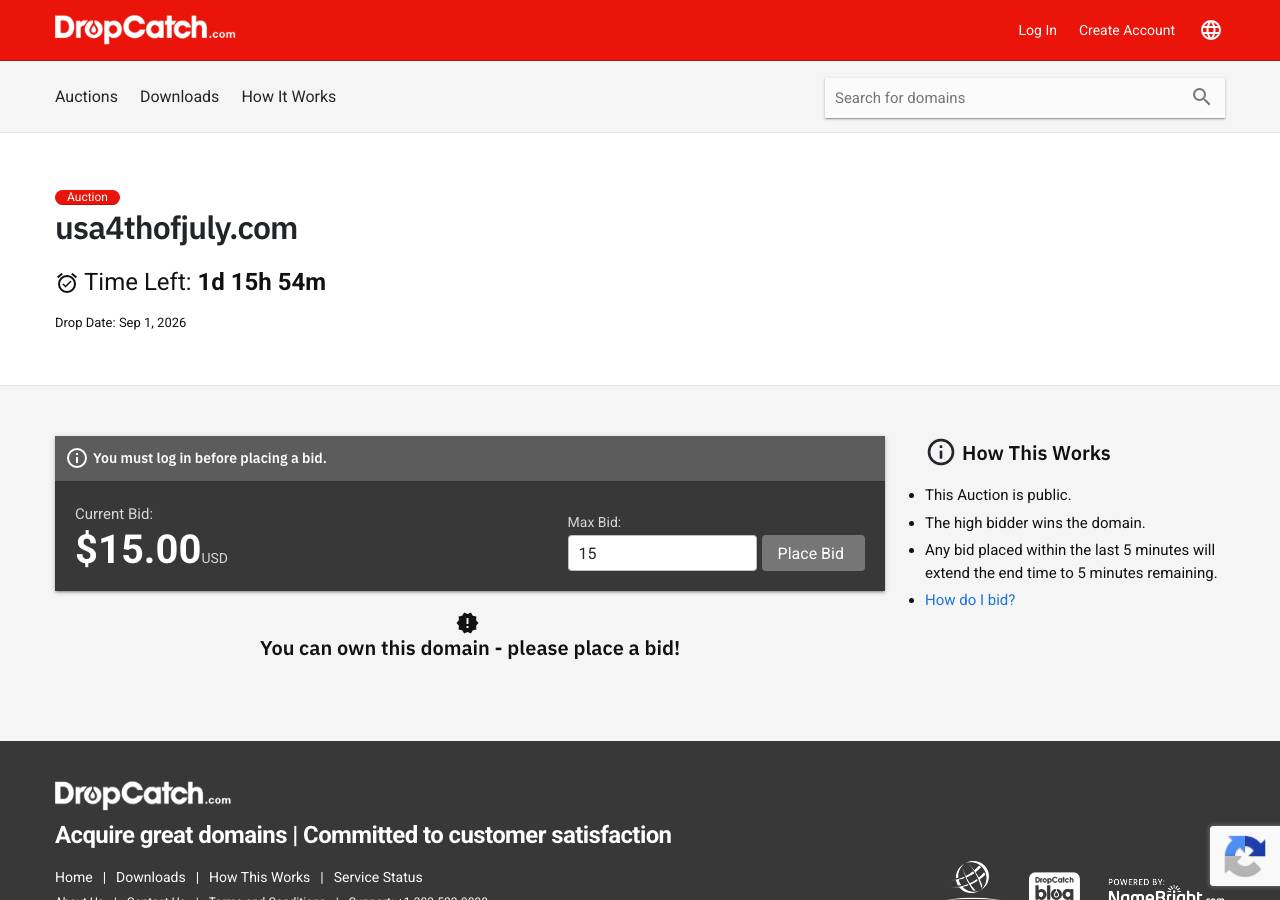Open the Auctions nav item
This screenshot has width=1280, height=900.
click(86, 97)
